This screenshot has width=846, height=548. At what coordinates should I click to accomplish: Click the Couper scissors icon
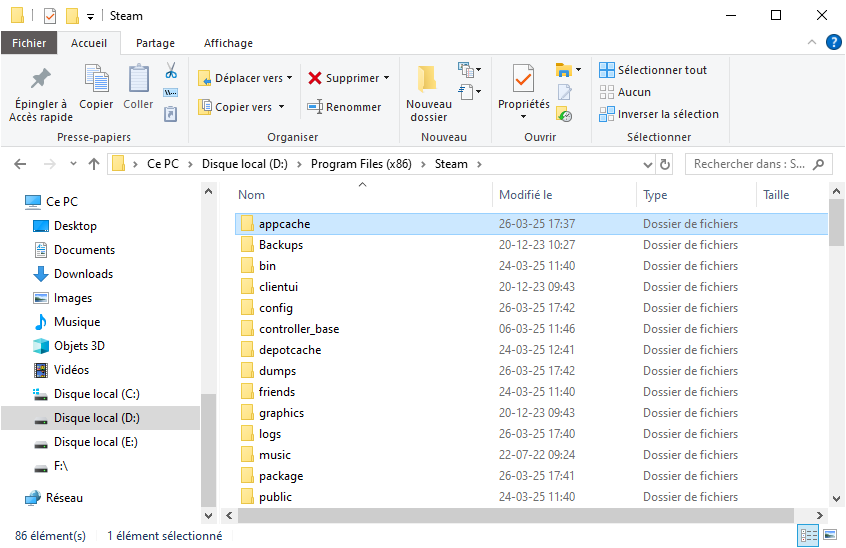coord(171,70)
